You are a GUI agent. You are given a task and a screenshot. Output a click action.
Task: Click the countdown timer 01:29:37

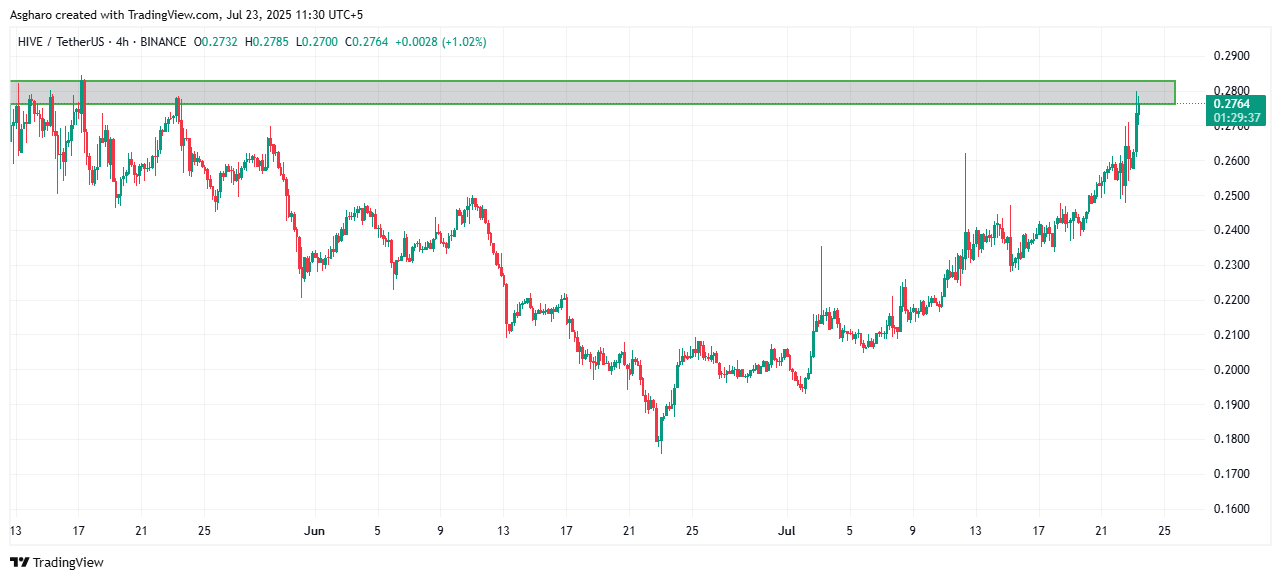pos(1236,117)
